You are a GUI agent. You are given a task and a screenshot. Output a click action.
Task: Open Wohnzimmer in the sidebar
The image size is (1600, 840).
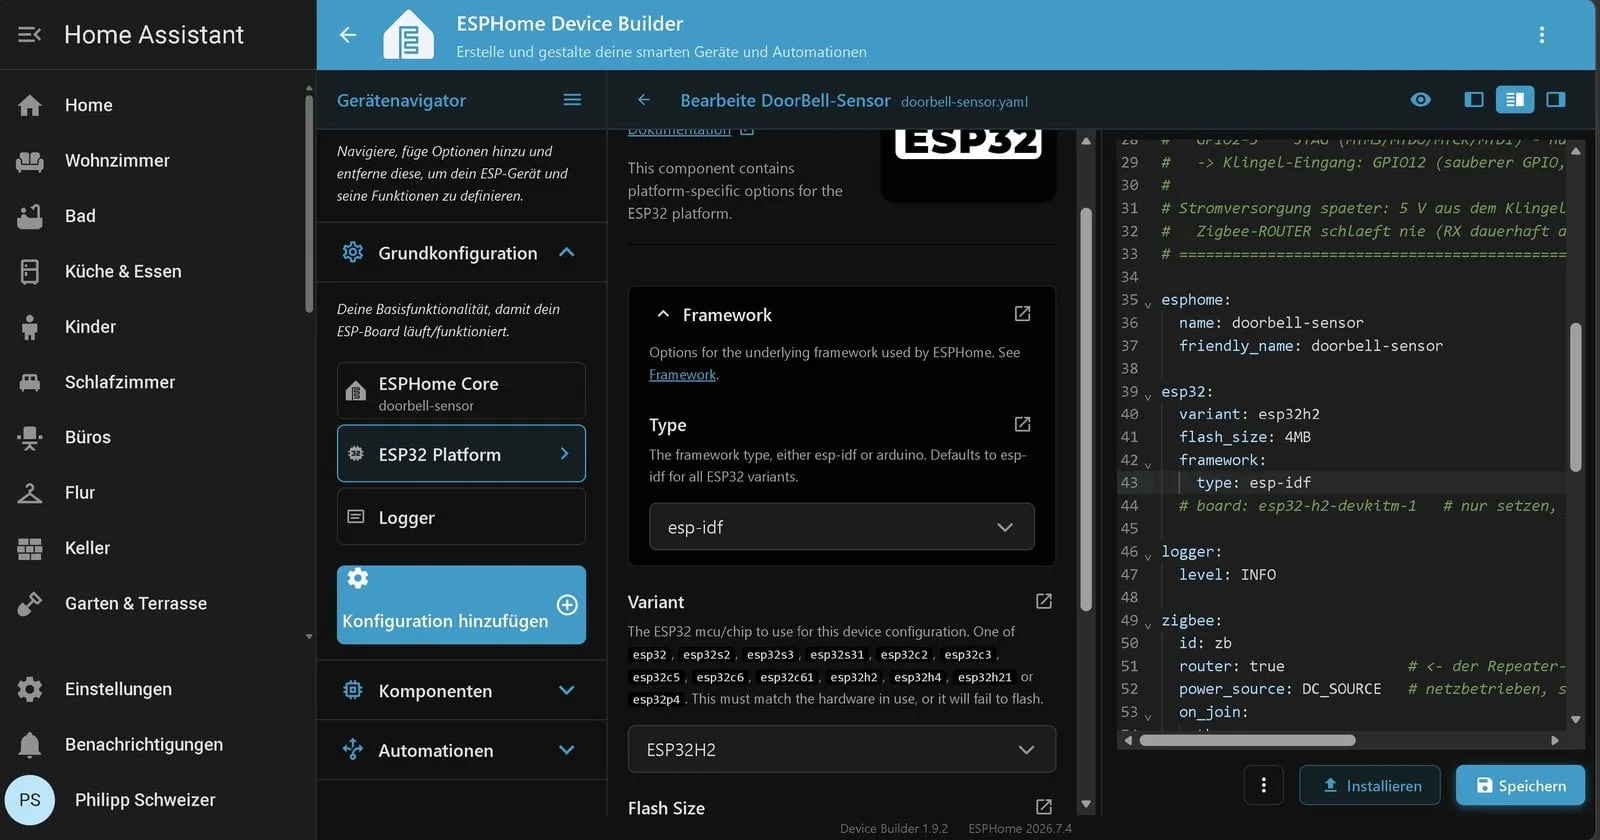click(x=152, y=160)
